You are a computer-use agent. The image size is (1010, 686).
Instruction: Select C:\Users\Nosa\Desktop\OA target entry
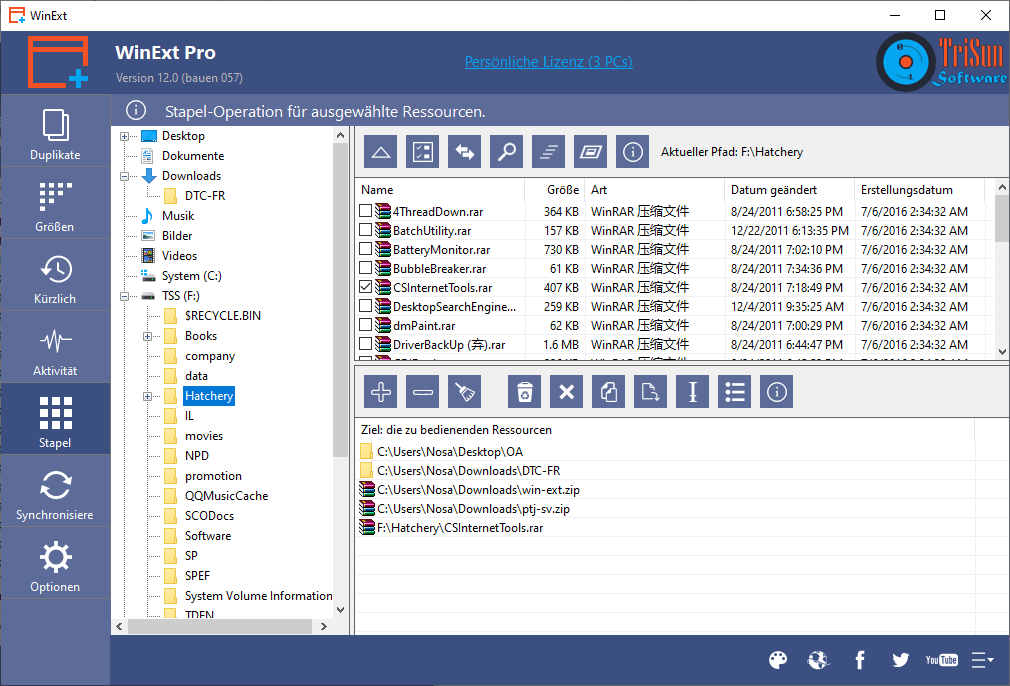(x=450, y=452)
